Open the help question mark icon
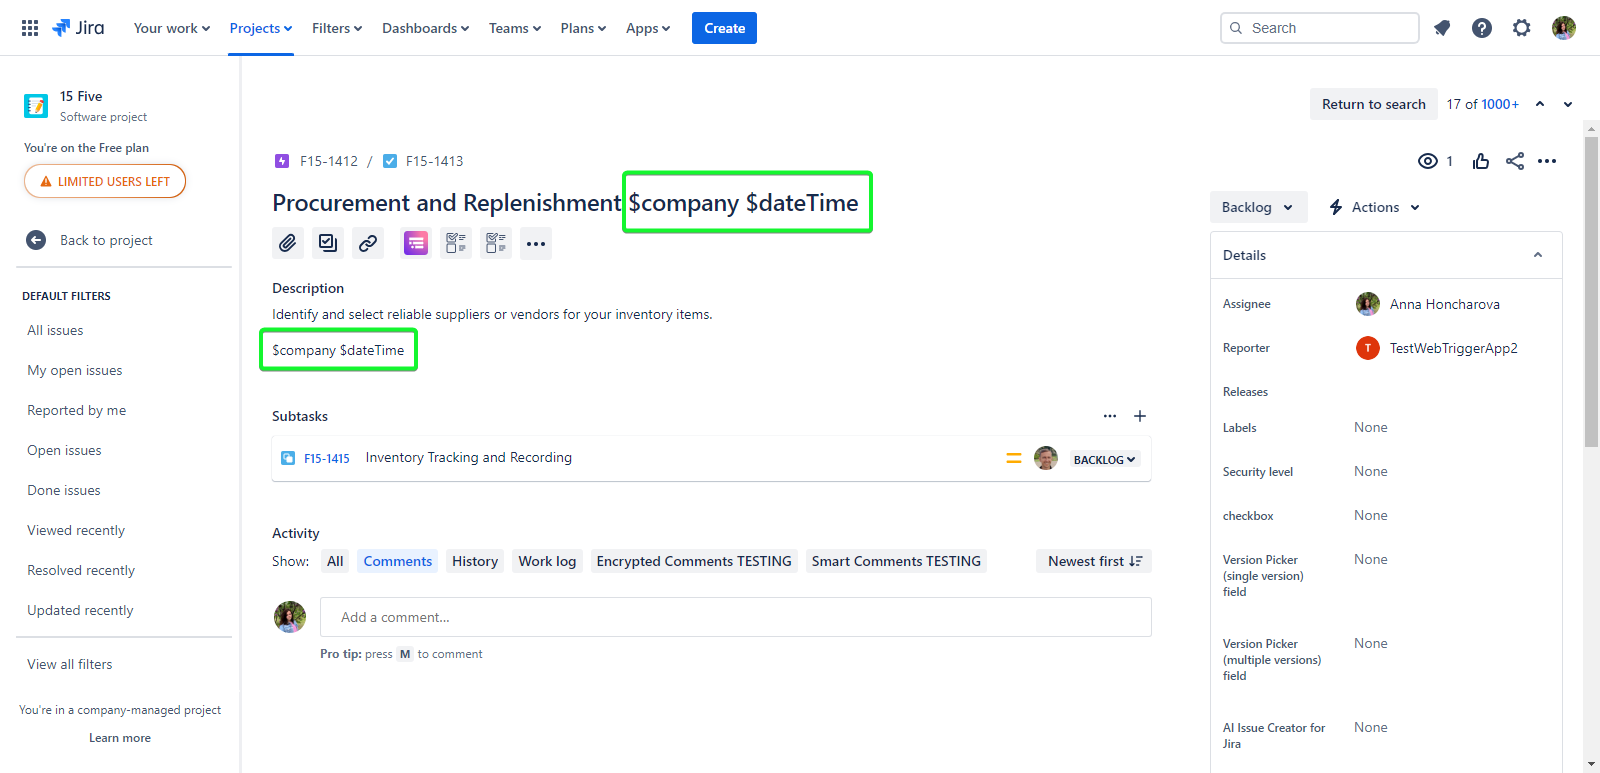This screenshot has height=773, width=1600. [x=1481, y=28]
